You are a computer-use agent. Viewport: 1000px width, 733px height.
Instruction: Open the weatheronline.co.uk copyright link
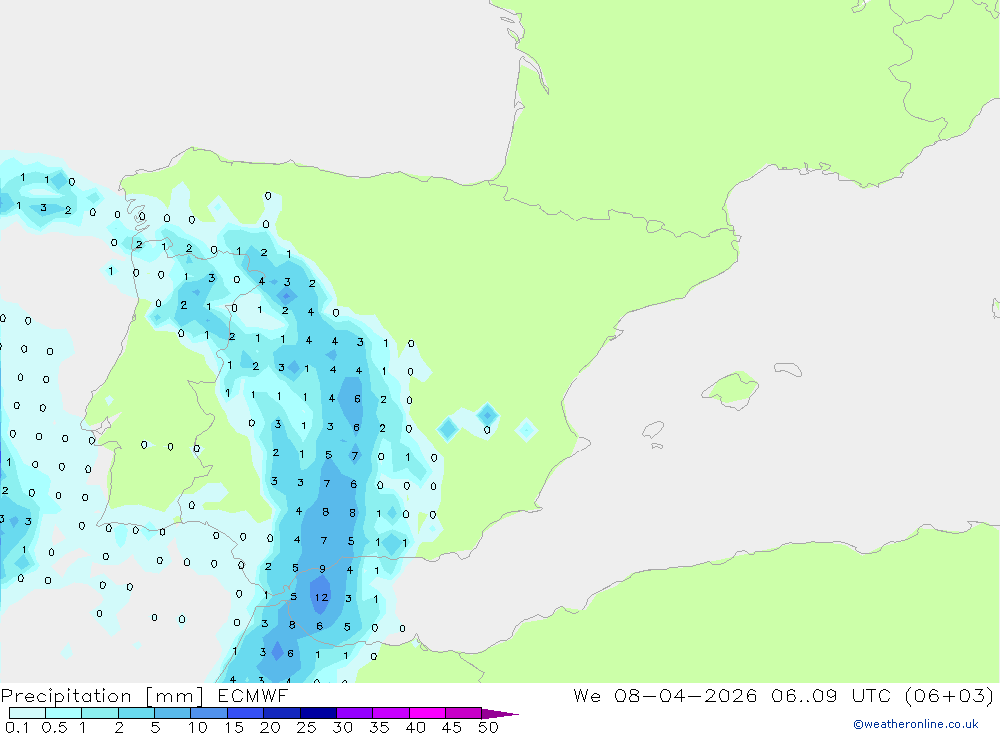(915, 724)
